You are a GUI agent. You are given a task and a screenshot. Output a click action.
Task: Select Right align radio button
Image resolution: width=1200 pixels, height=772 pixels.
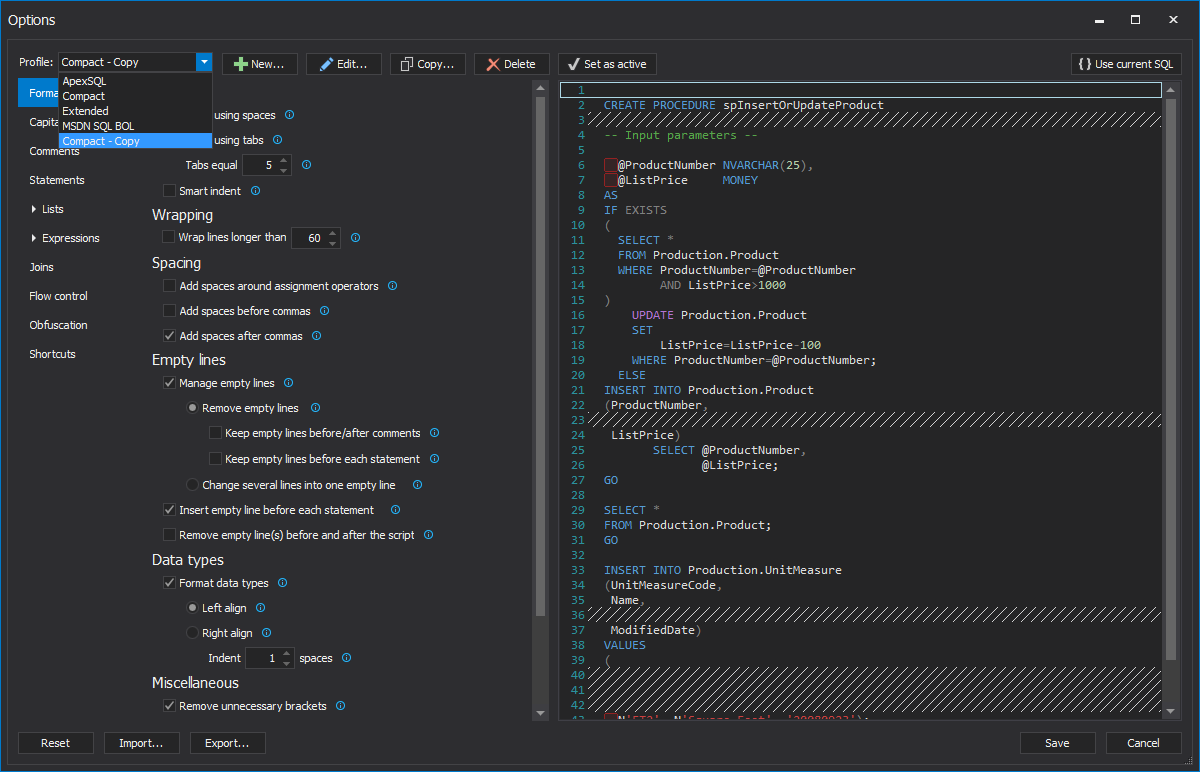click(x=193, y=633)
